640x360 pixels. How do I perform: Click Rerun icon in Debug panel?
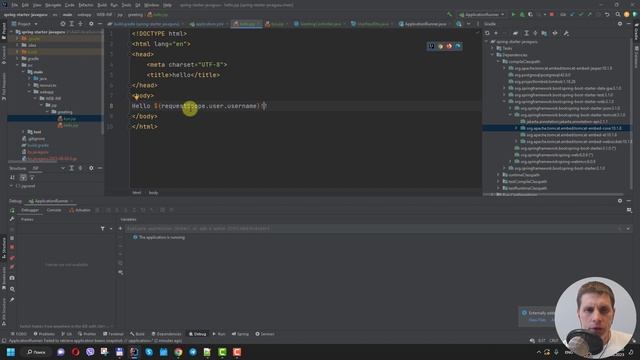click(x=12, y=210)
